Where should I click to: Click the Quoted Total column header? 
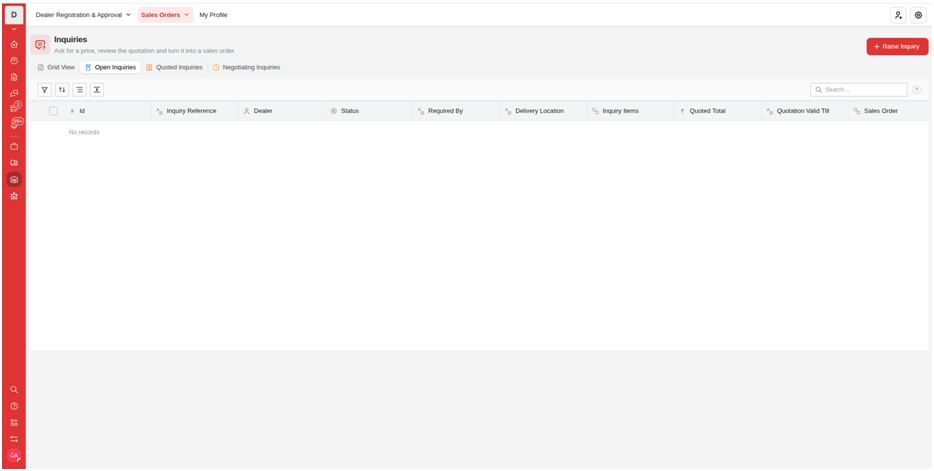717,111
